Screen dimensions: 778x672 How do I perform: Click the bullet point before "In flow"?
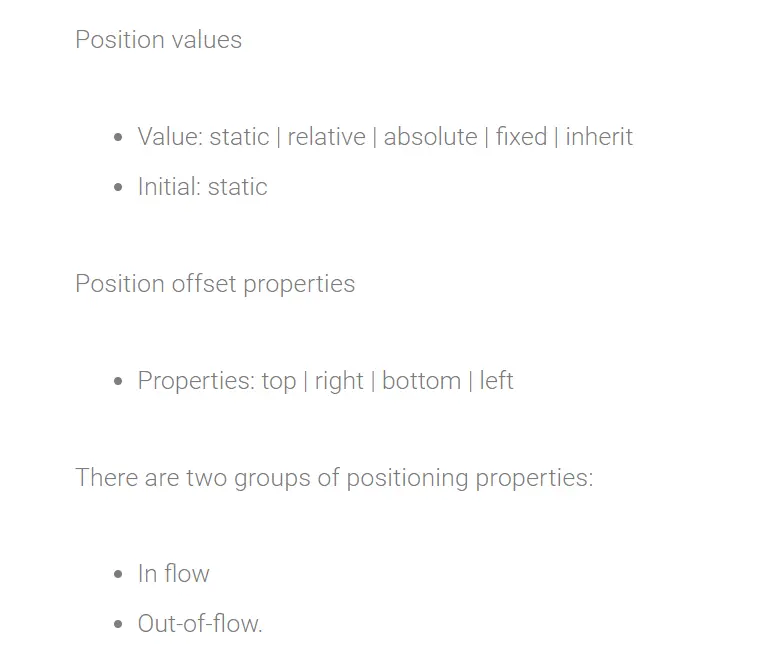(x=119, y=575)
